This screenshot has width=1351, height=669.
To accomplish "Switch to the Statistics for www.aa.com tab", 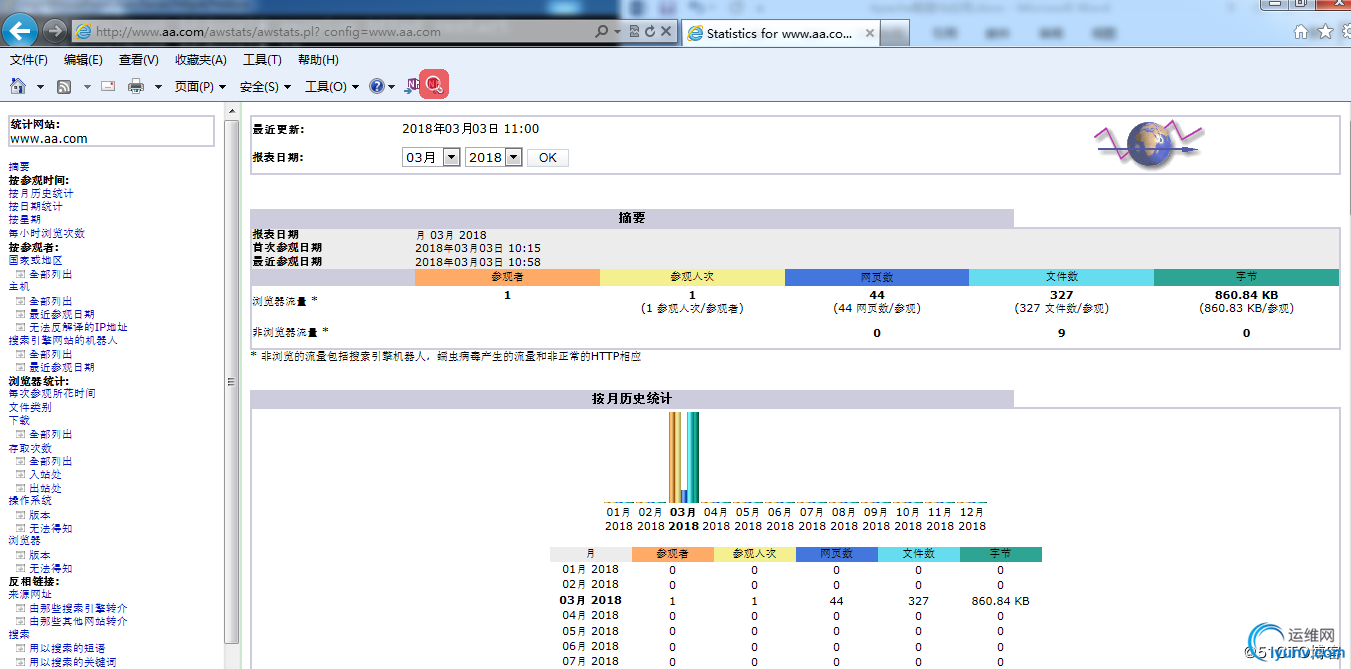I will coord(780,33).
